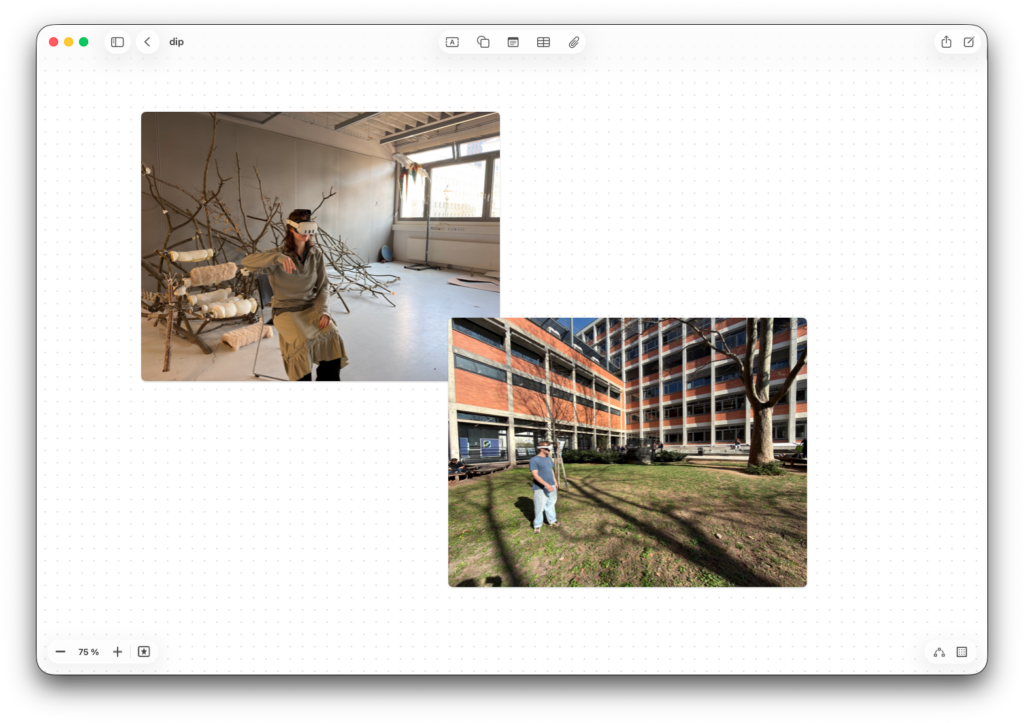1024x723 pixels.
Task: Insert a text box
Action: [452, 42]
